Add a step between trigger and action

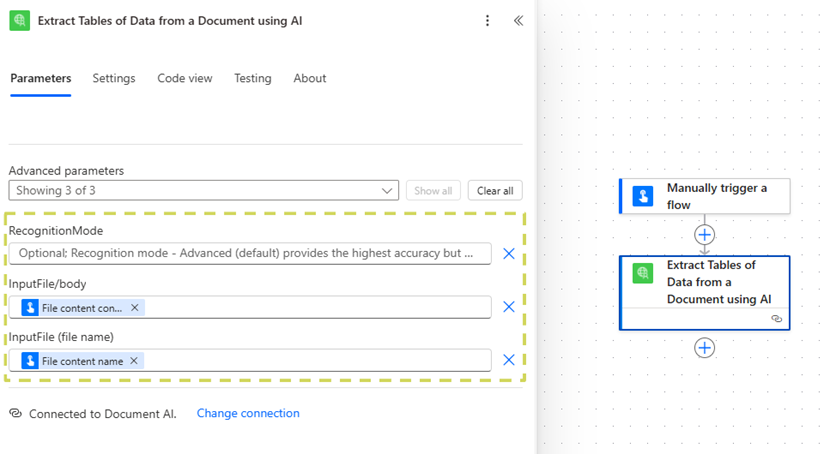click(x=705, y=234)
